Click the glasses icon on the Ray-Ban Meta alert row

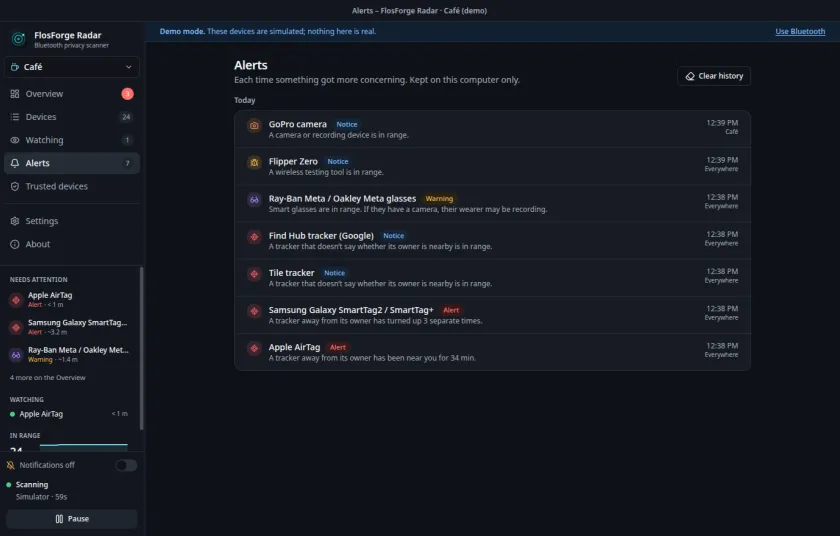point(254,200)
